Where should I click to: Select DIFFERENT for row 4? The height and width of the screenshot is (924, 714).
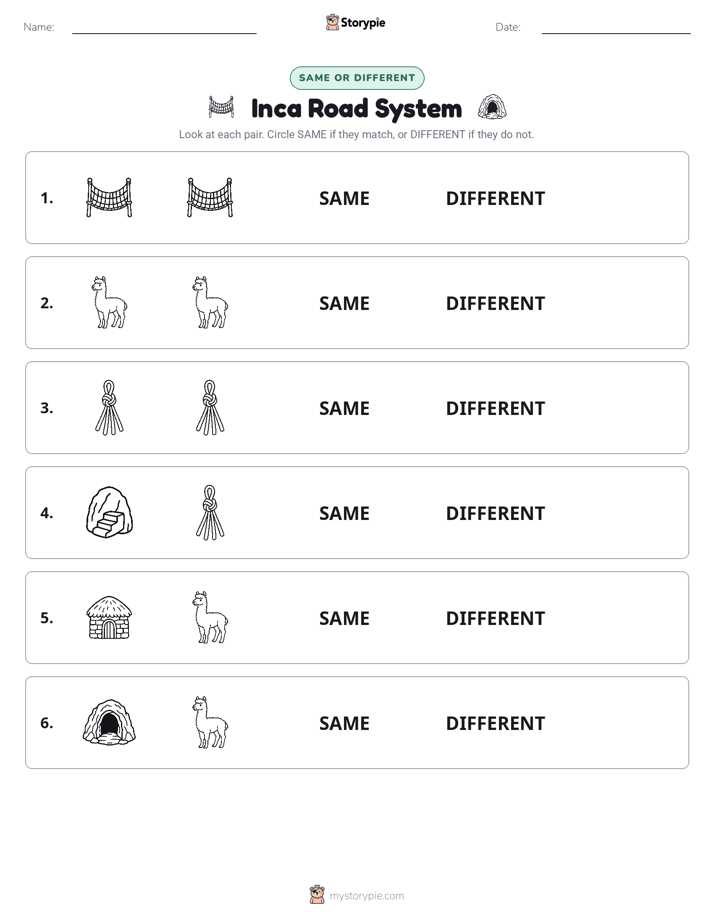pyautogui.click(x=495, y=513)
